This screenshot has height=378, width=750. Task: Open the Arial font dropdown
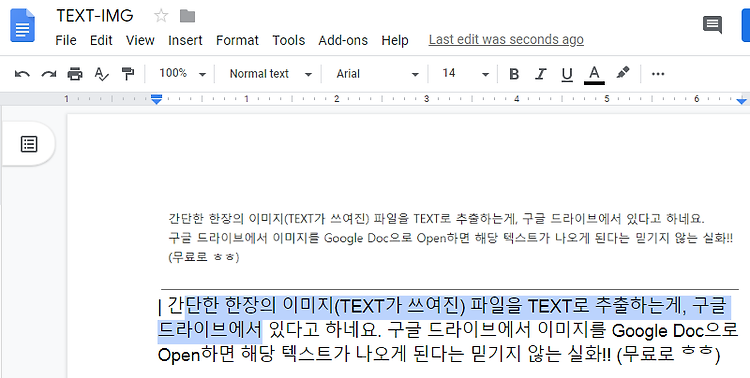pyautogui.click(x=377, y=74)
